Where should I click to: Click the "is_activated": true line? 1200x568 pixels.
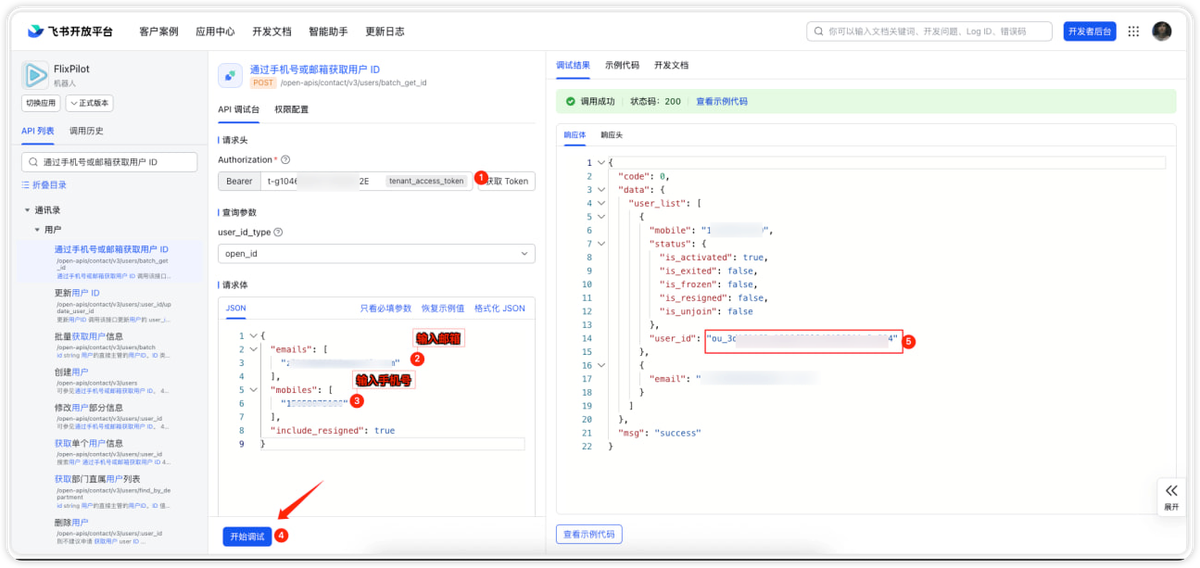coord(714,257)
